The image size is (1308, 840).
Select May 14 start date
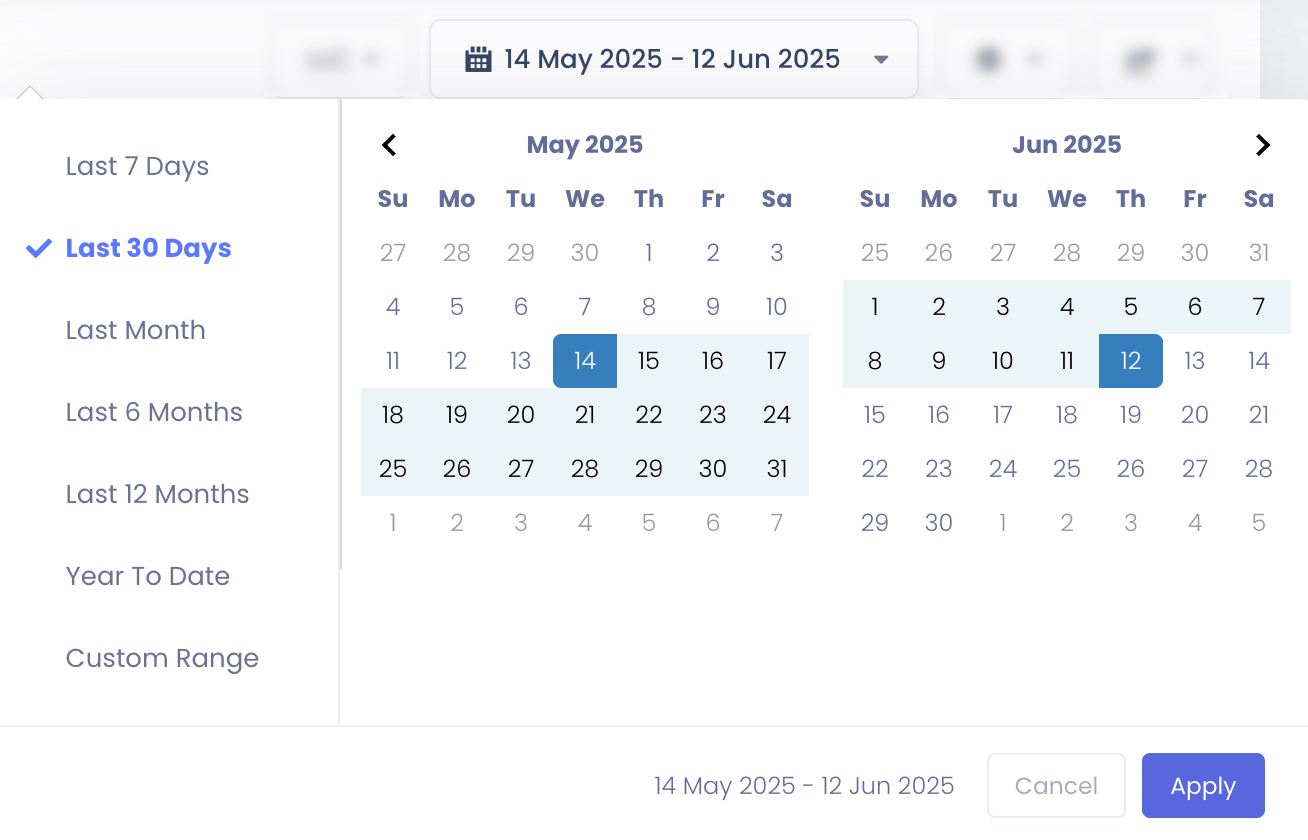tap(585, 361)
